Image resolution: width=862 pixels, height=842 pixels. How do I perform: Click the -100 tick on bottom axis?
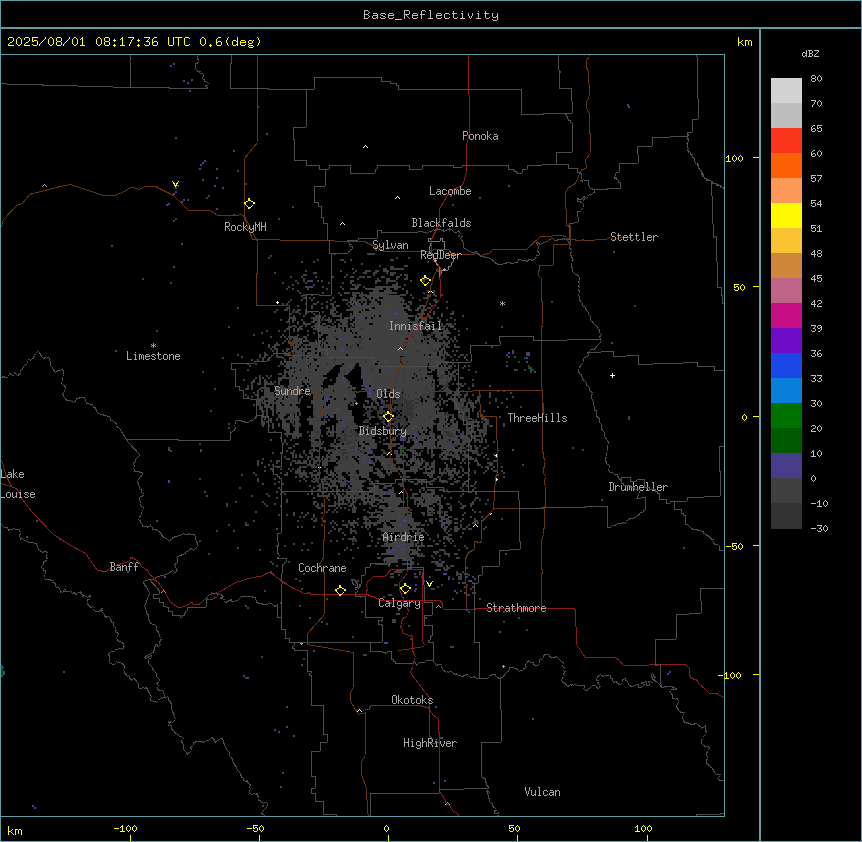pyautogui.click(x=125, y=829)
